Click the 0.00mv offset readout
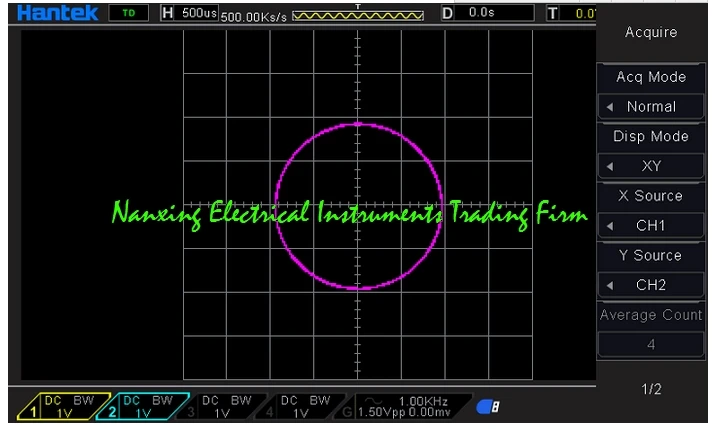 (429, 412)
